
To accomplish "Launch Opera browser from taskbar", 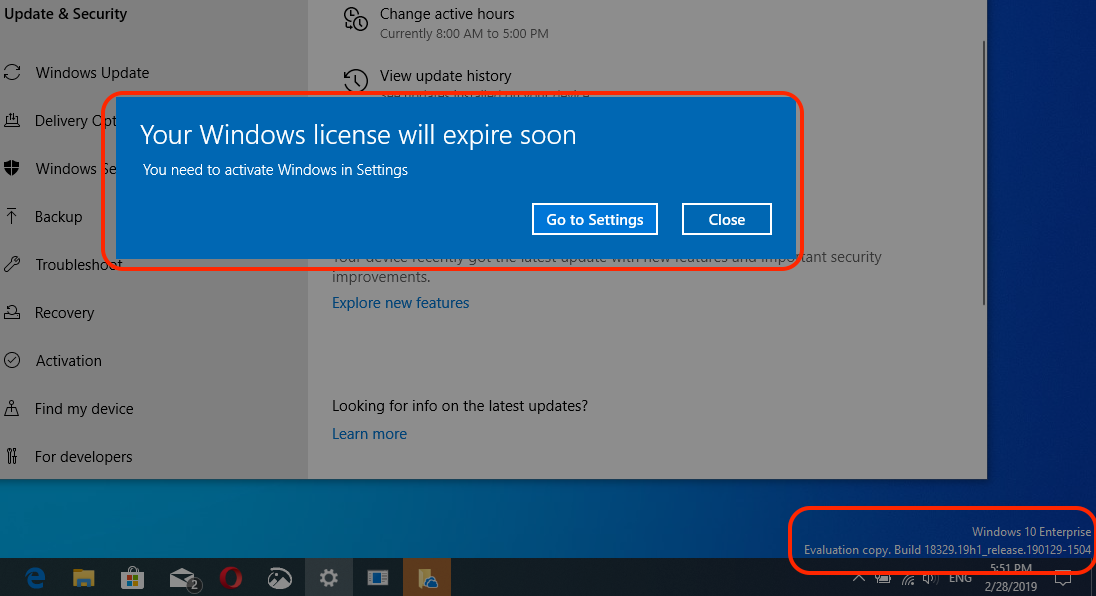I will (231, 578).
